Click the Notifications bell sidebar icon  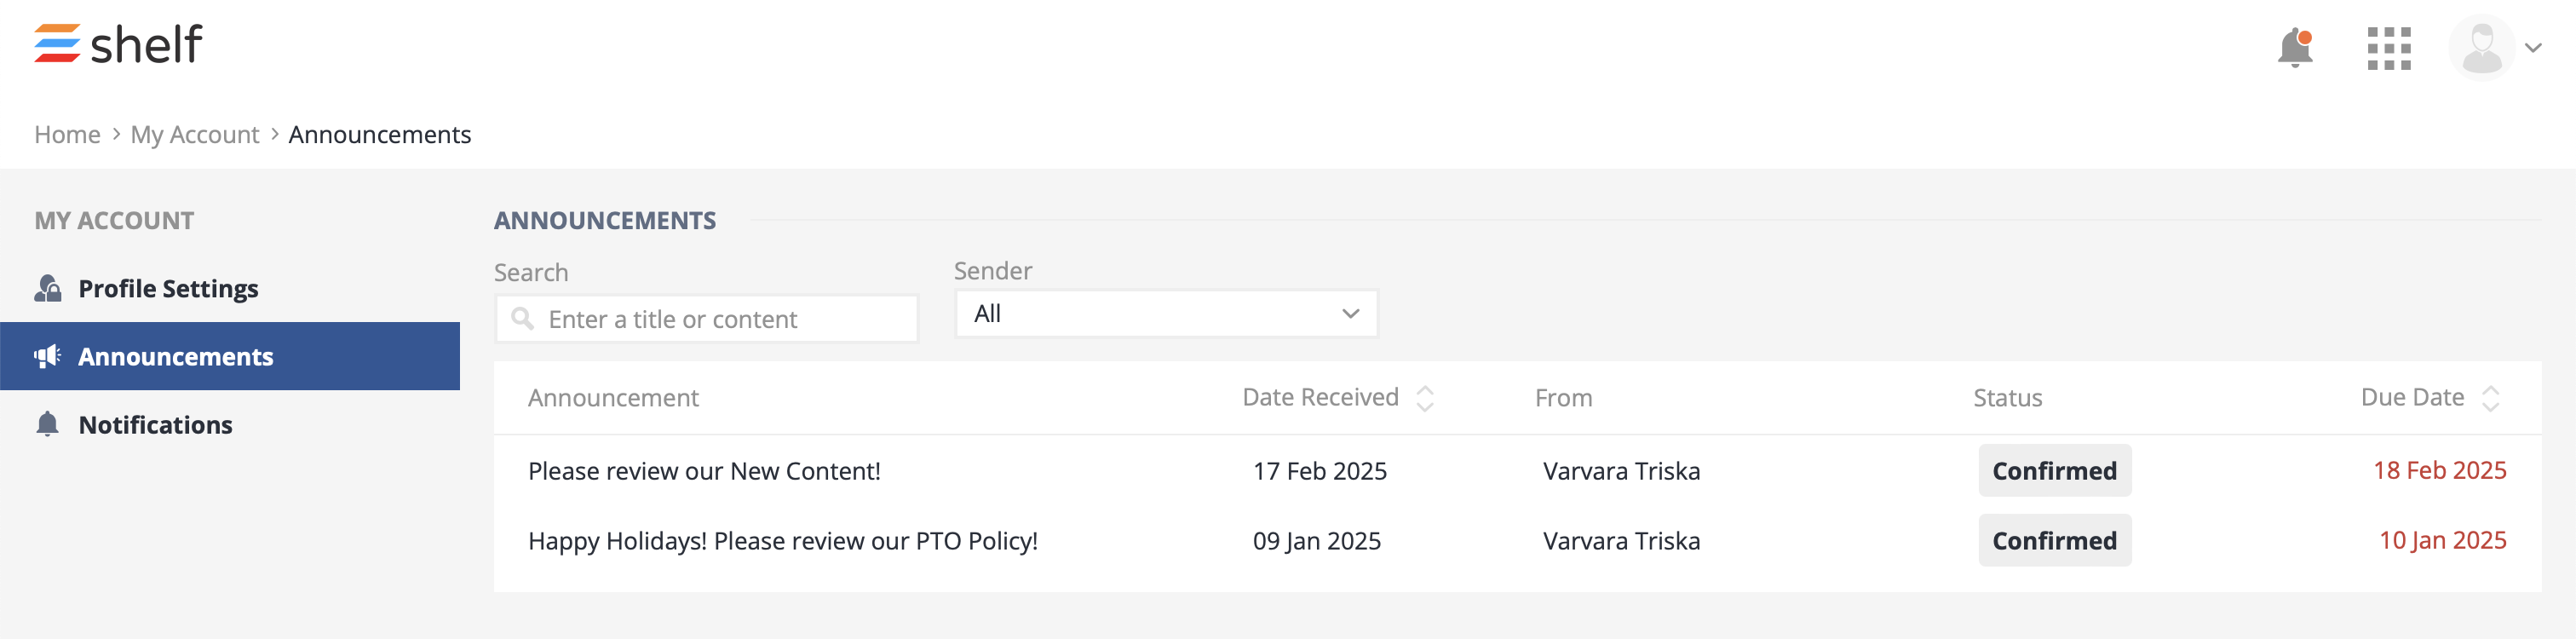click(47, 424)
